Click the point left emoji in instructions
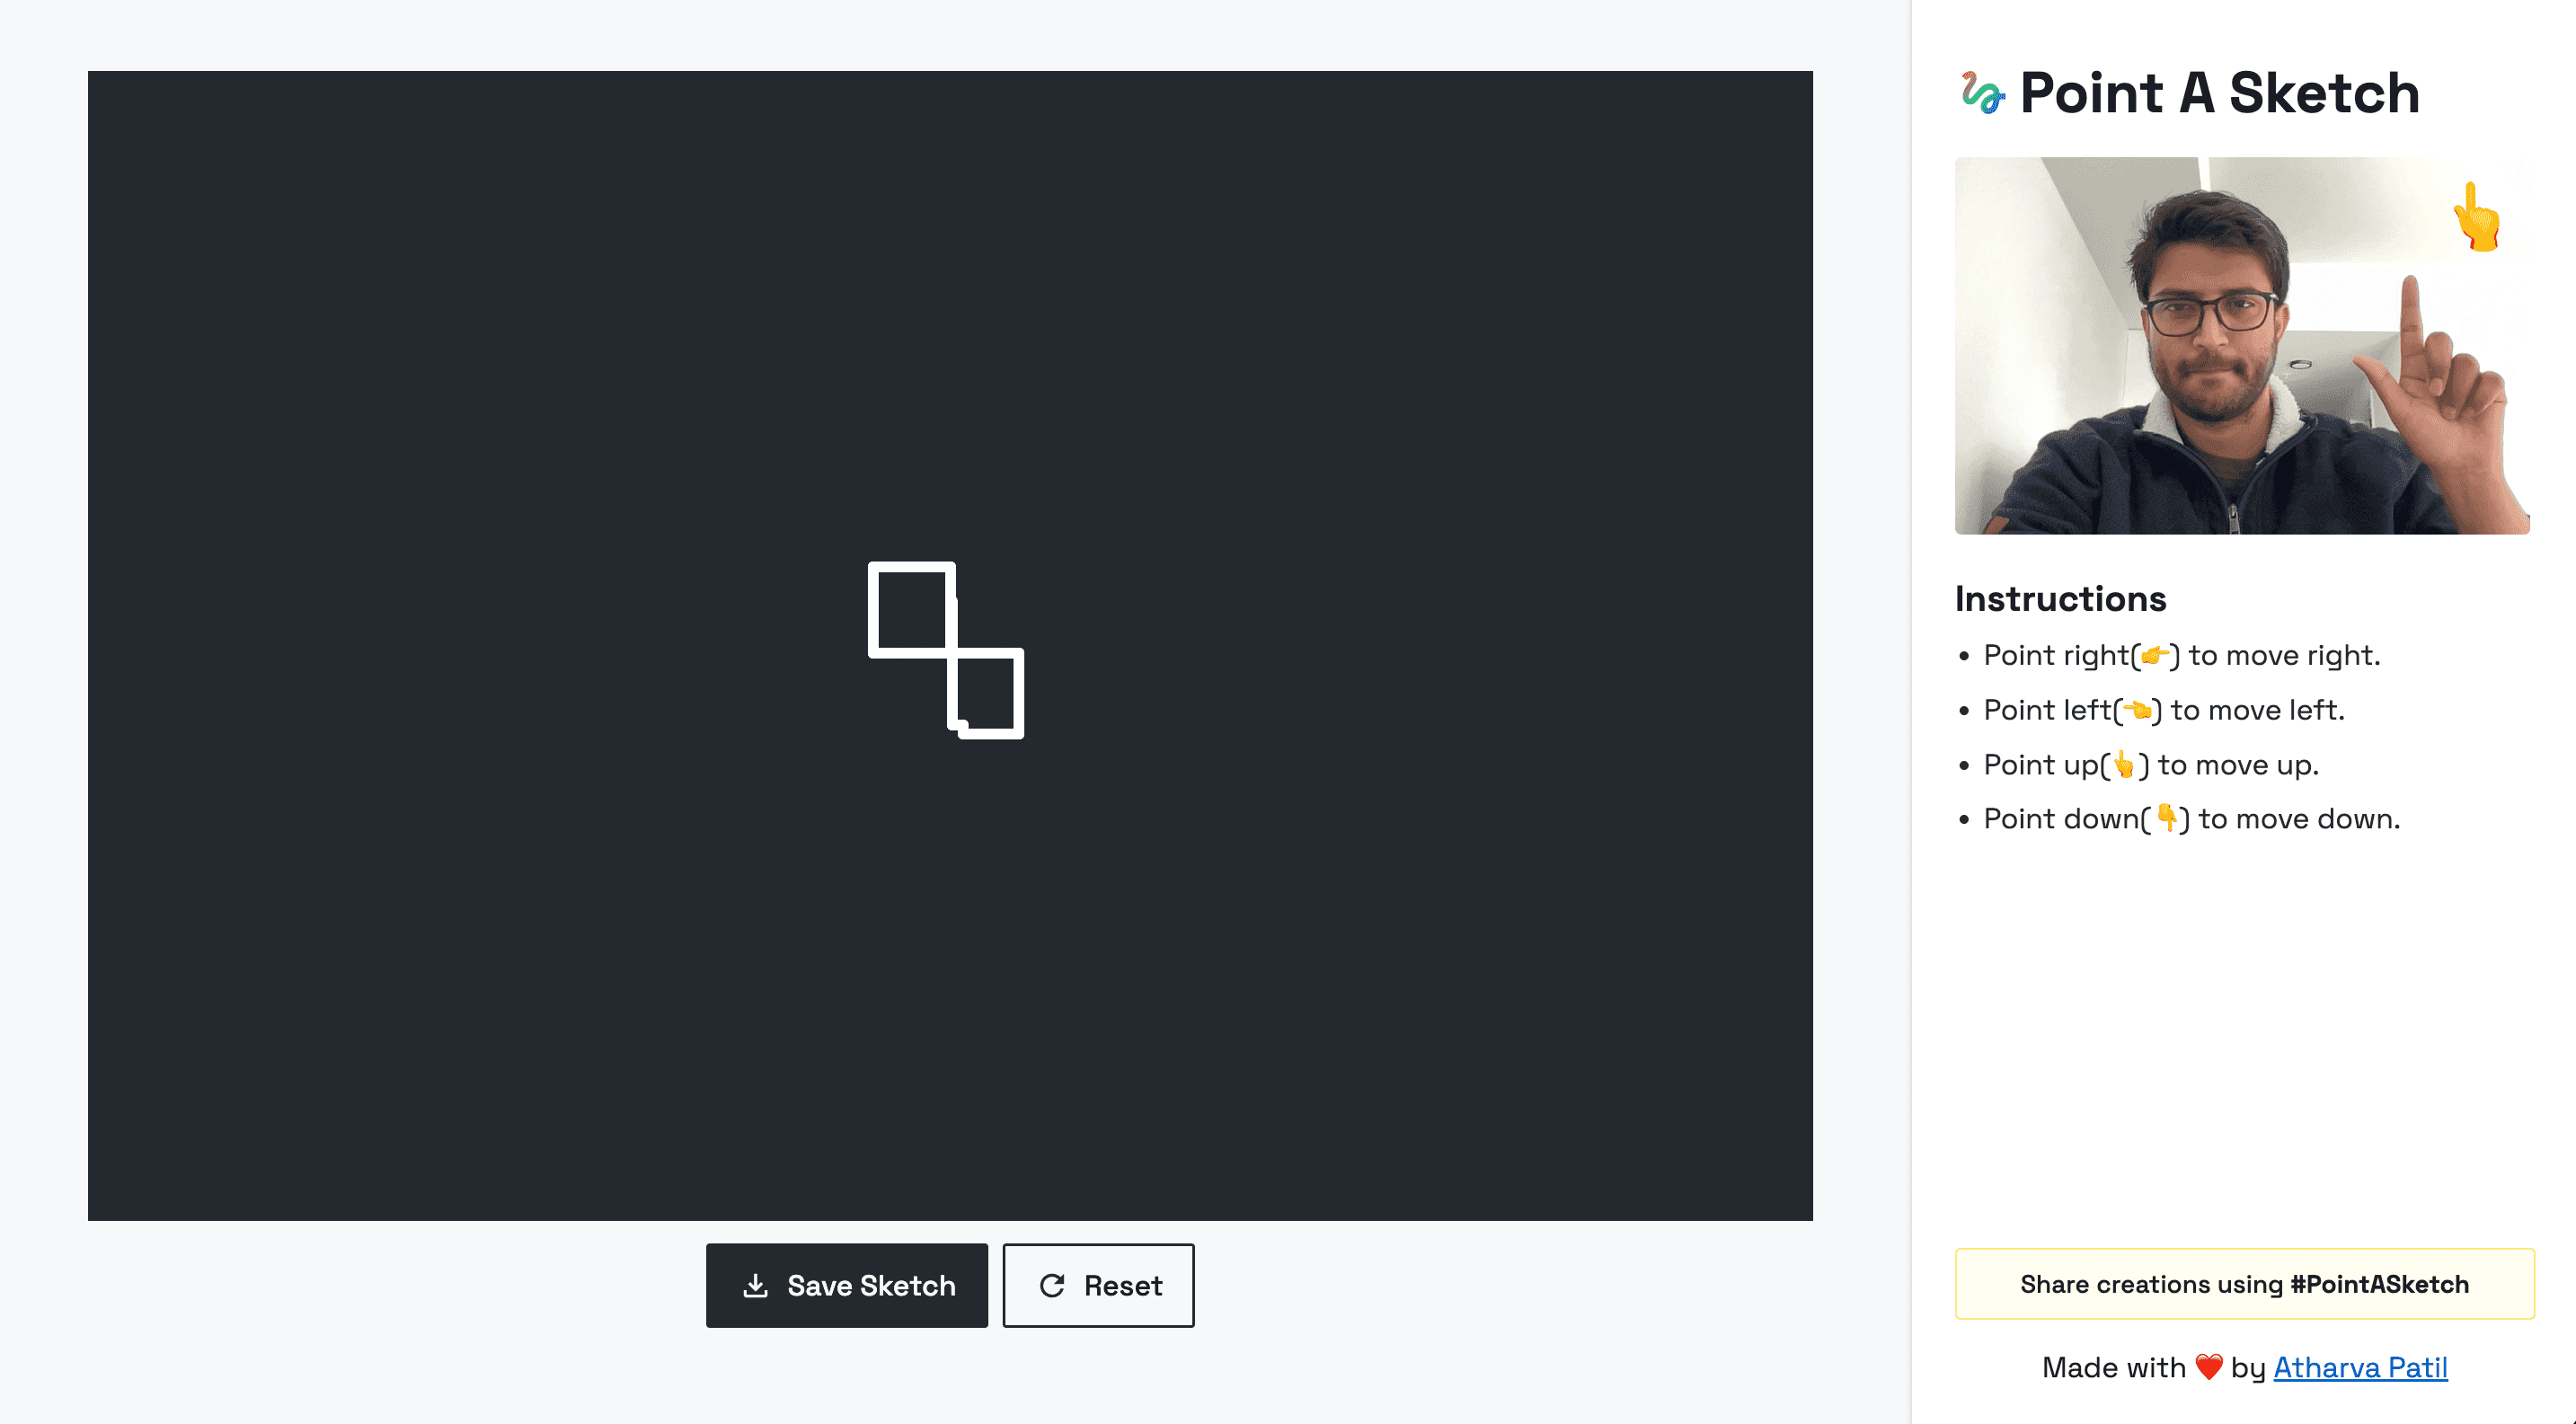2576x1424 pixels. (x=2137, y=711)
